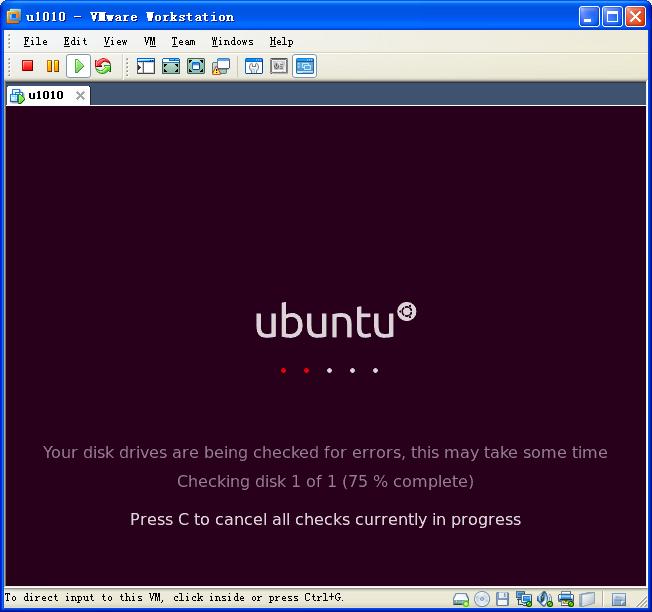Maximize the VMware Workstation window

tap(612, 17)
